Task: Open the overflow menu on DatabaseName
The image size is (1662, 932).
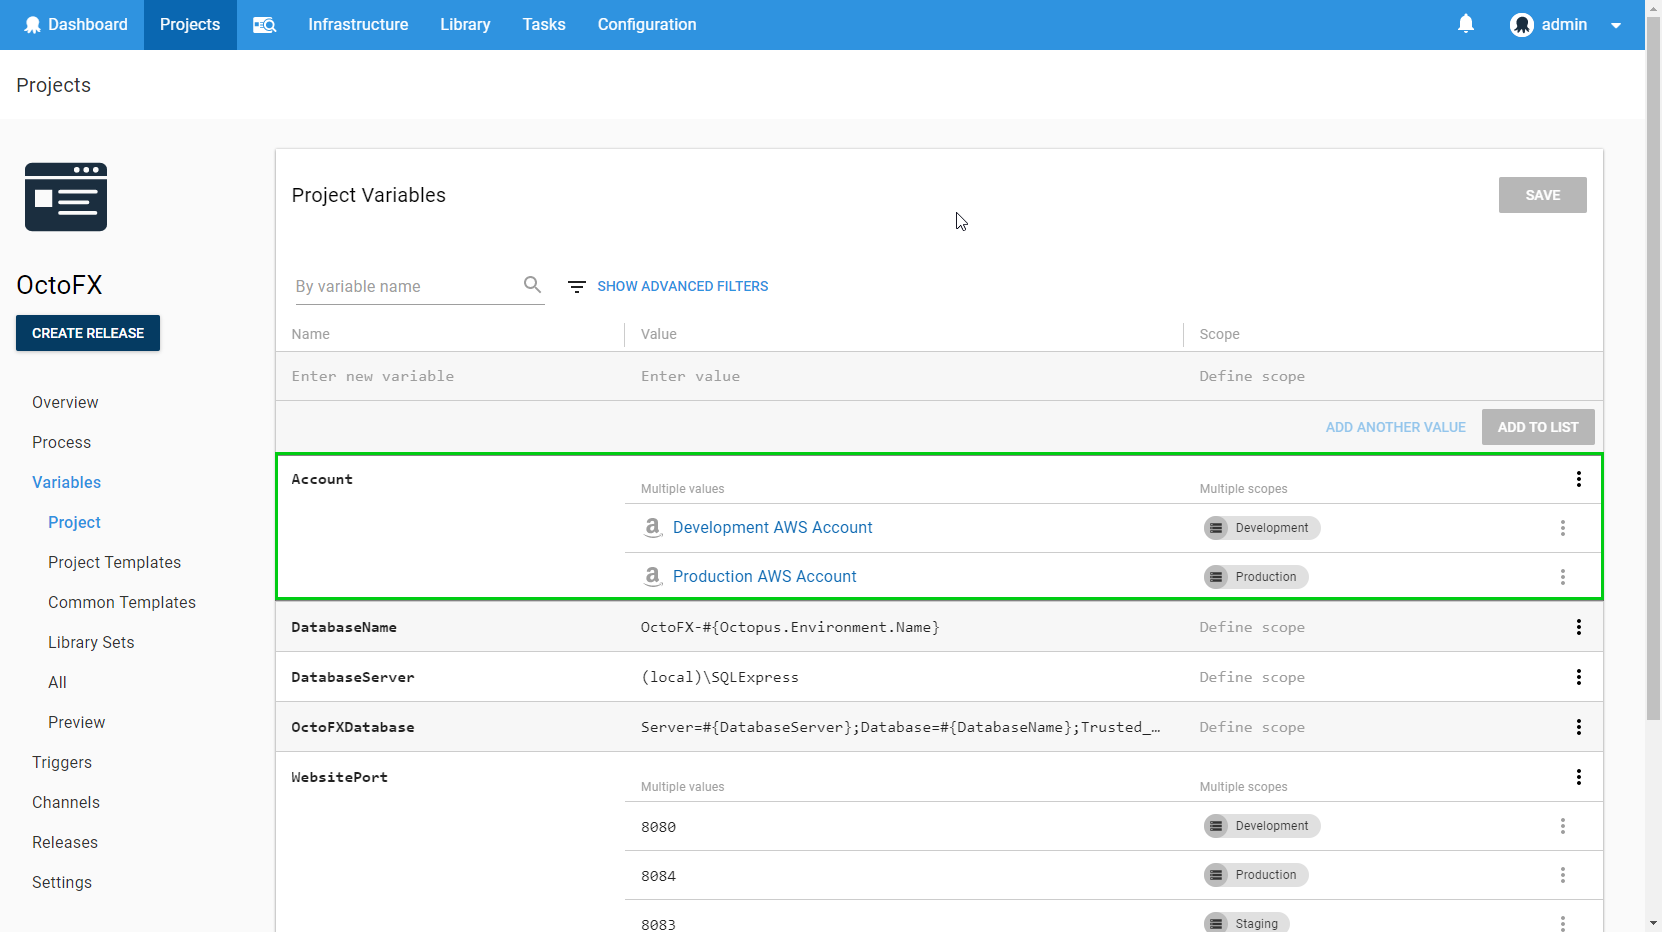Action: click(1579, 627)
